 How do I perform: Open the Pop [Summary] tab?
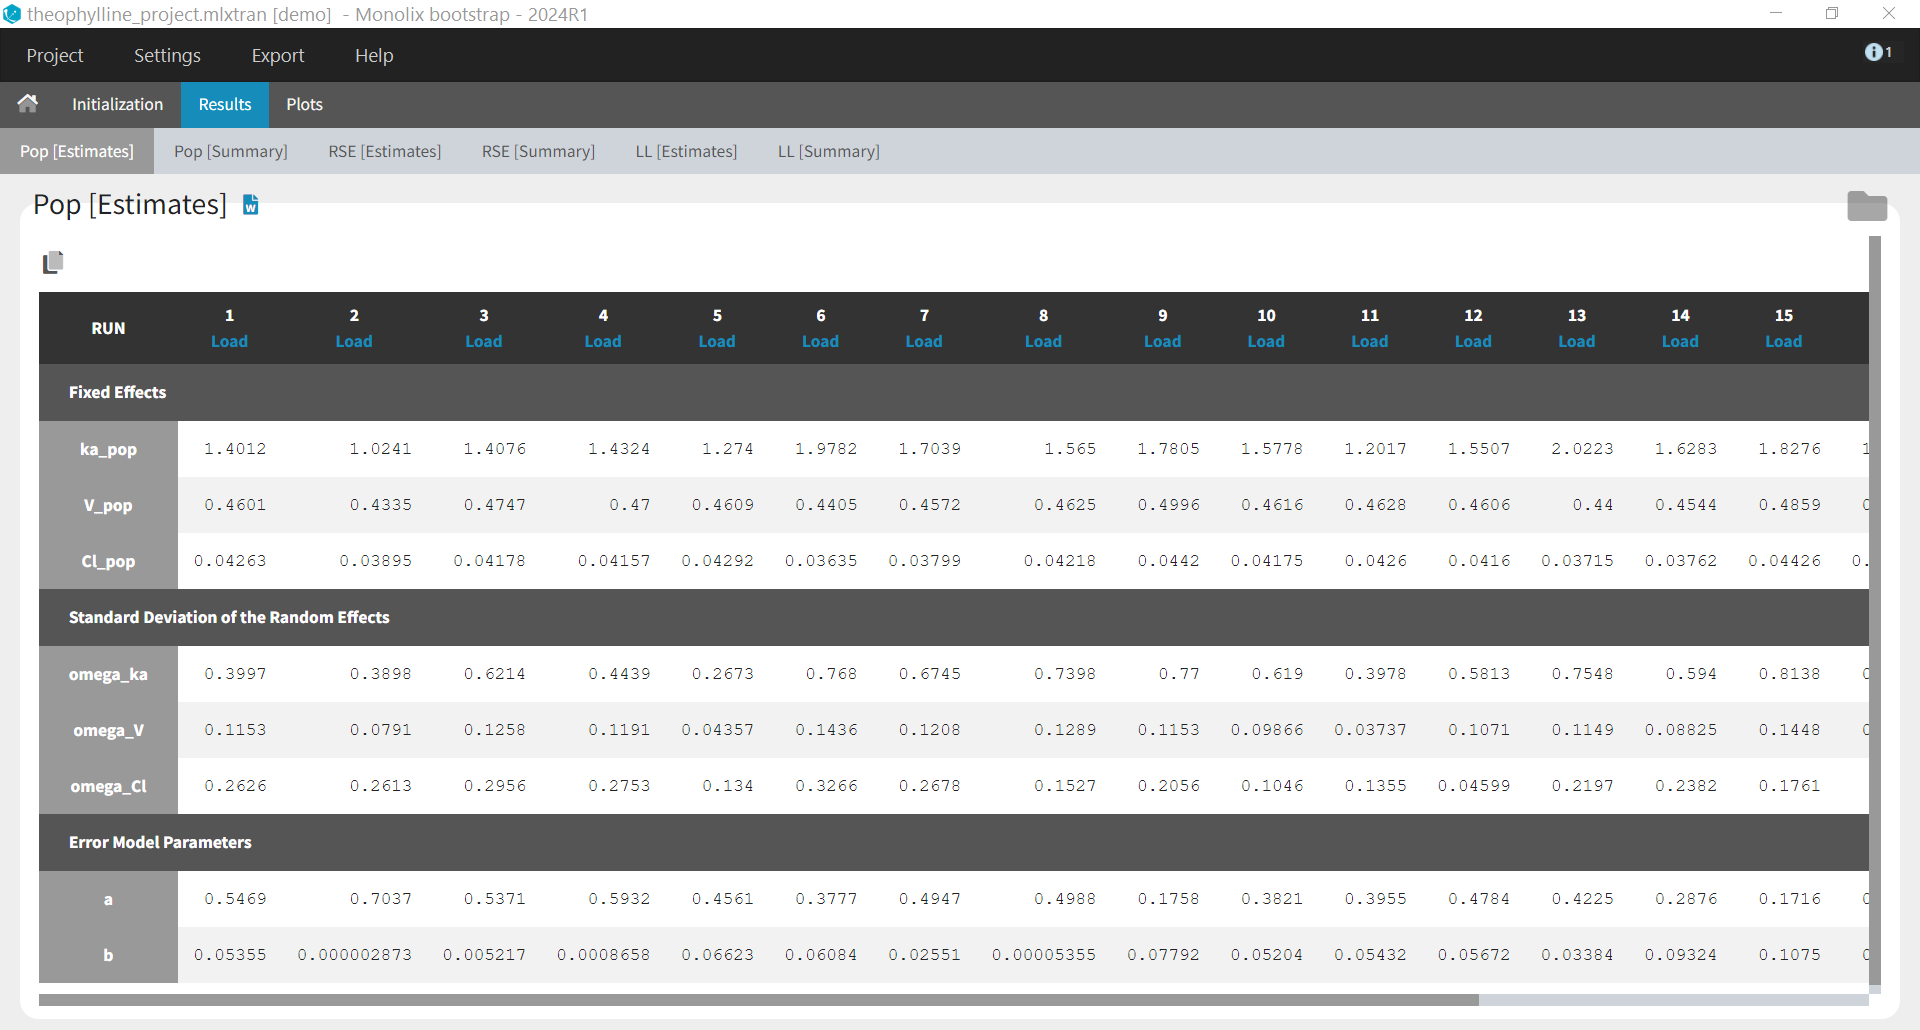click(x=230, y=151)
